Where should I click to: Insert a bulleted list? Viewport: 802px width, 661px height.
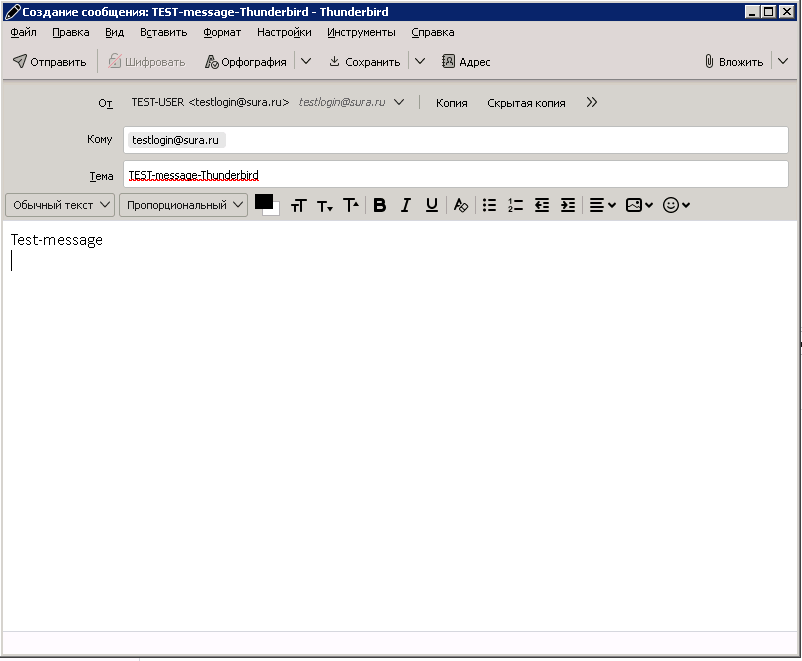tap(490, 205)
